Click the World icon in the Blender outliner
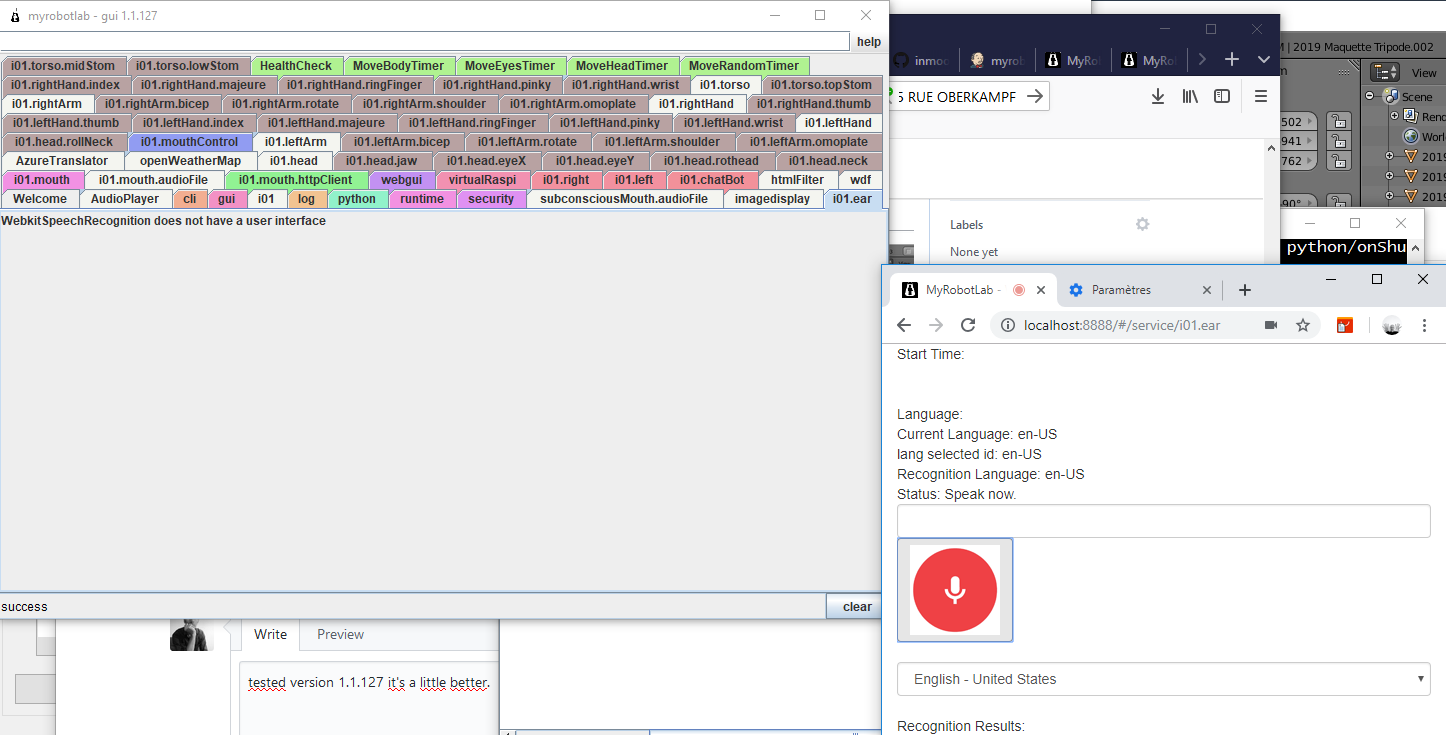This screenshot has width=1446, height=735. 1410,135
